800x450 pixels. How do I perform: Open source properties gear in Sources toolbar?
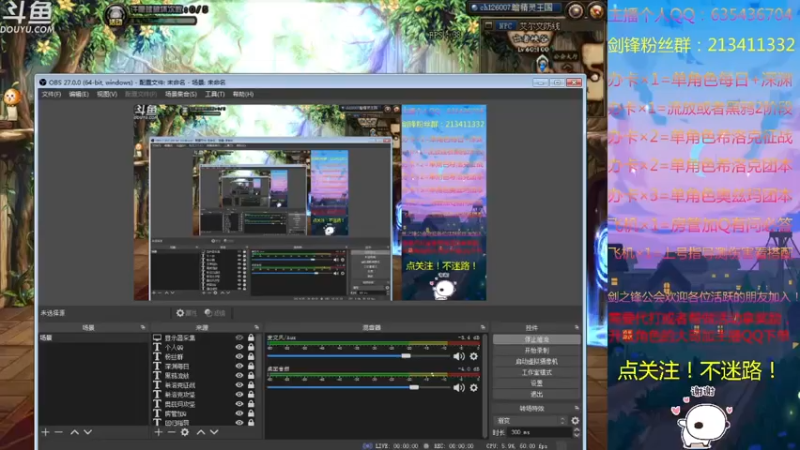[x=185, y=432]
